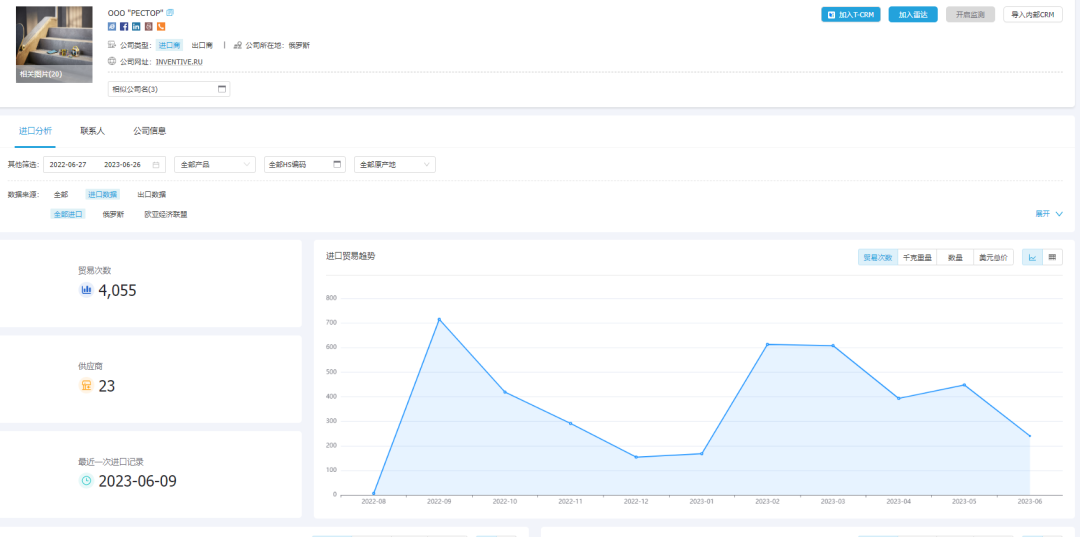1080x537 pixels.
Task: Switch to the 联系人 tab
Action: 93,131
